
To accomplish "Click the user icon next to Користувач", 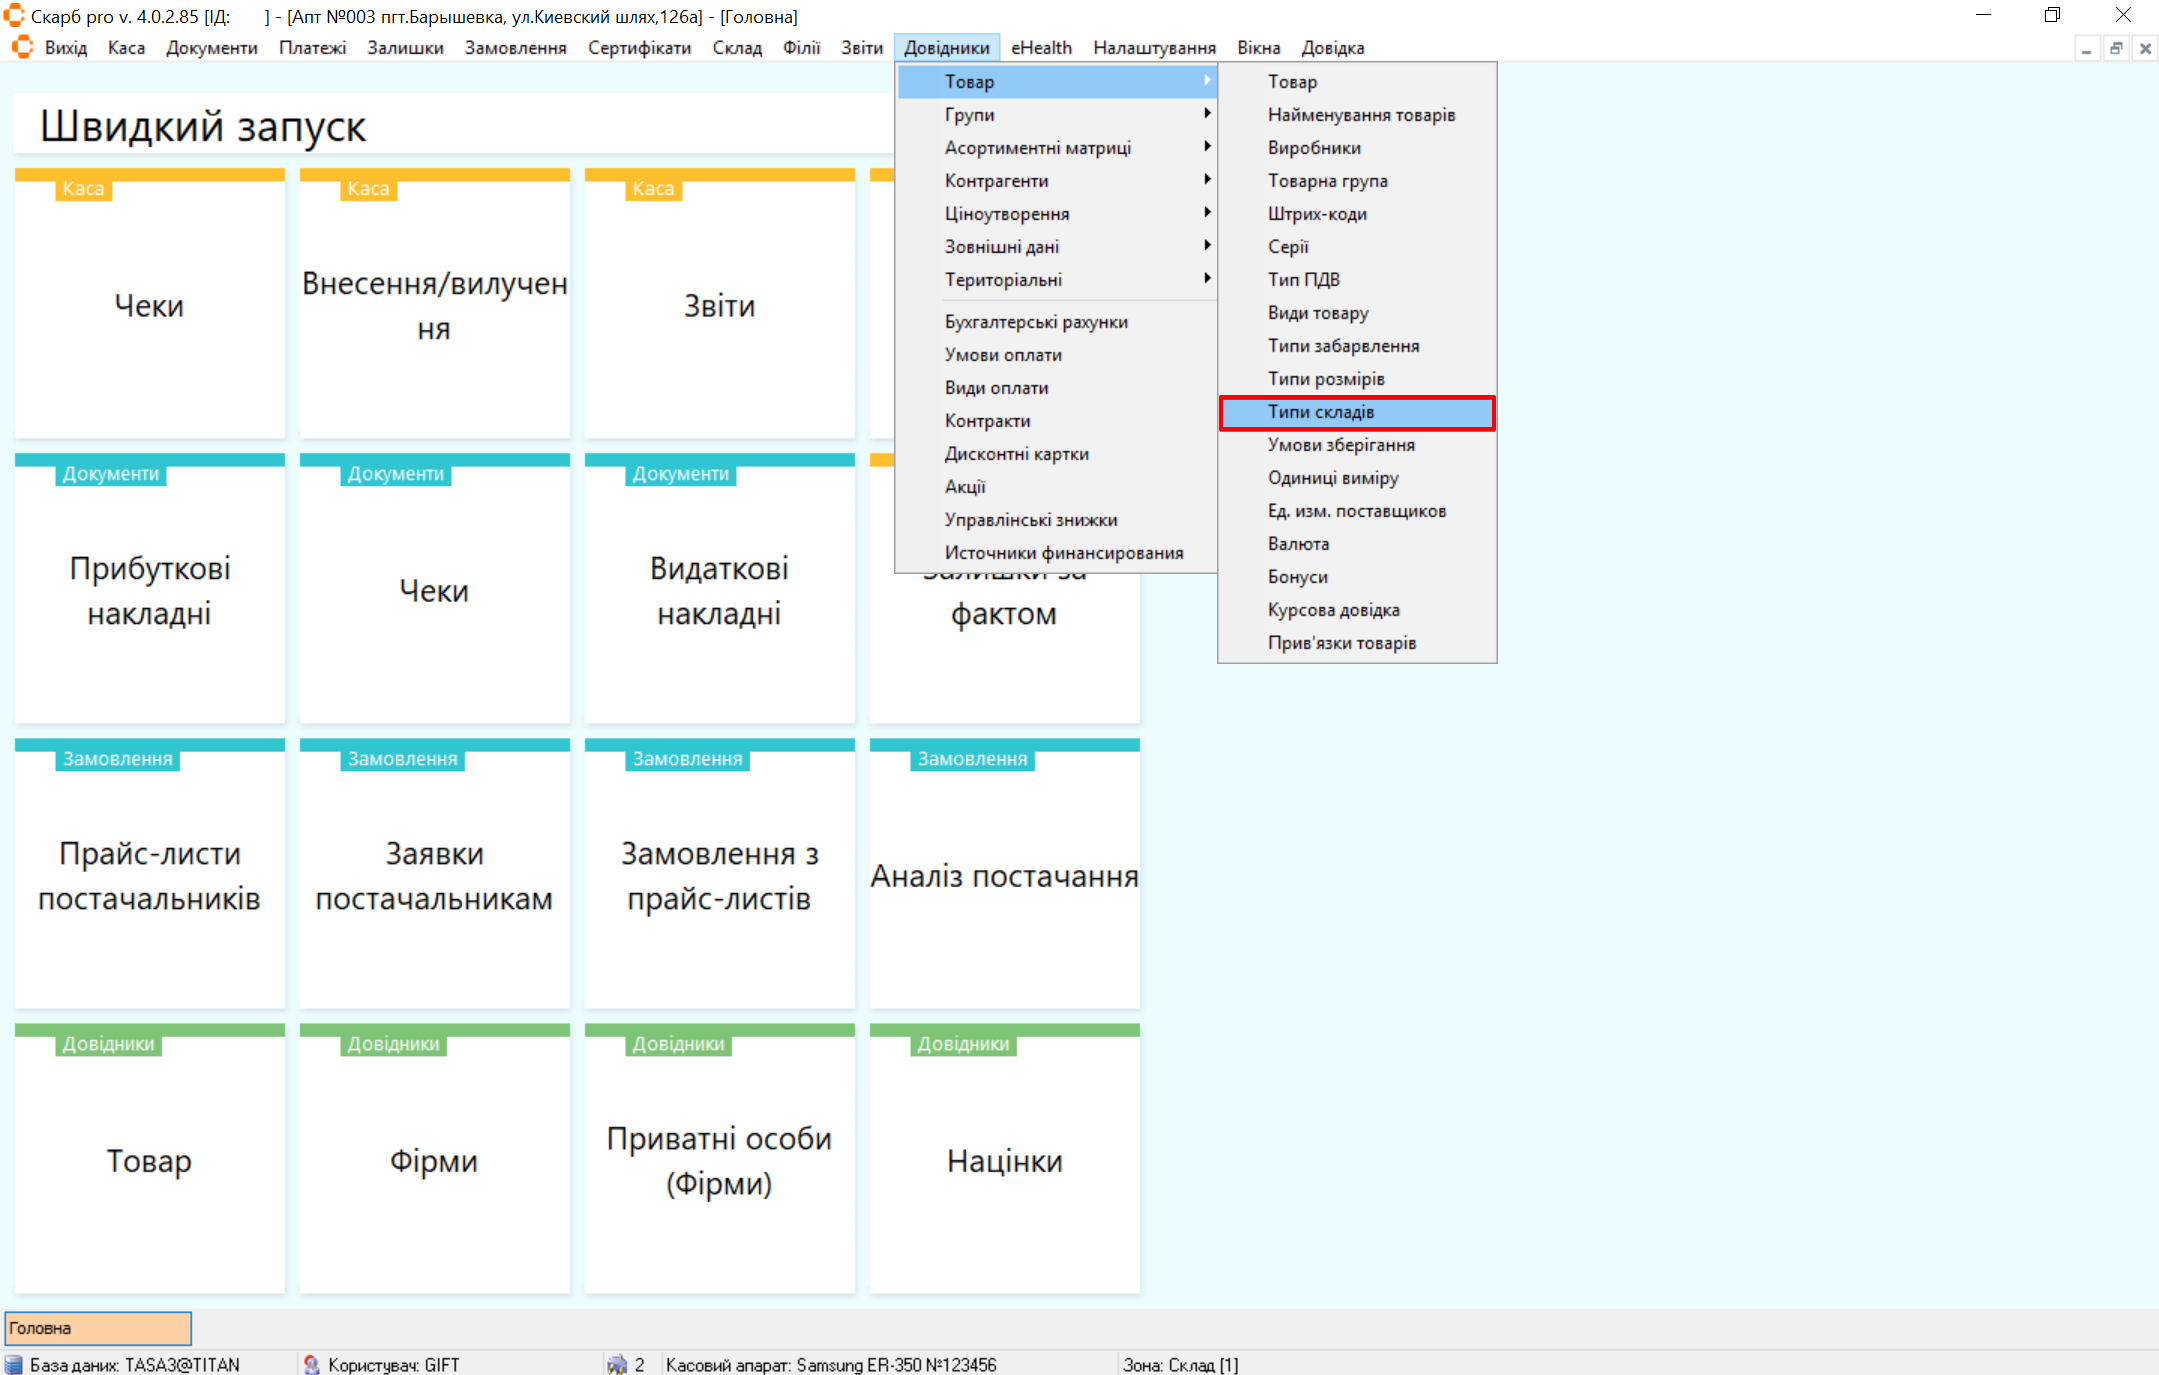I will [x=311, y=1364].
